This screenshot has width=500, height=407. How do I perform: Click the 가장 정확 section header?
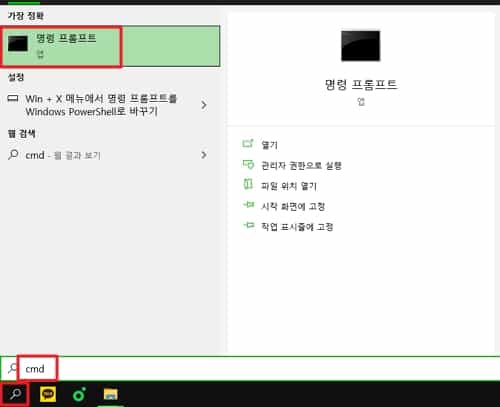click(x=25, y=16)
